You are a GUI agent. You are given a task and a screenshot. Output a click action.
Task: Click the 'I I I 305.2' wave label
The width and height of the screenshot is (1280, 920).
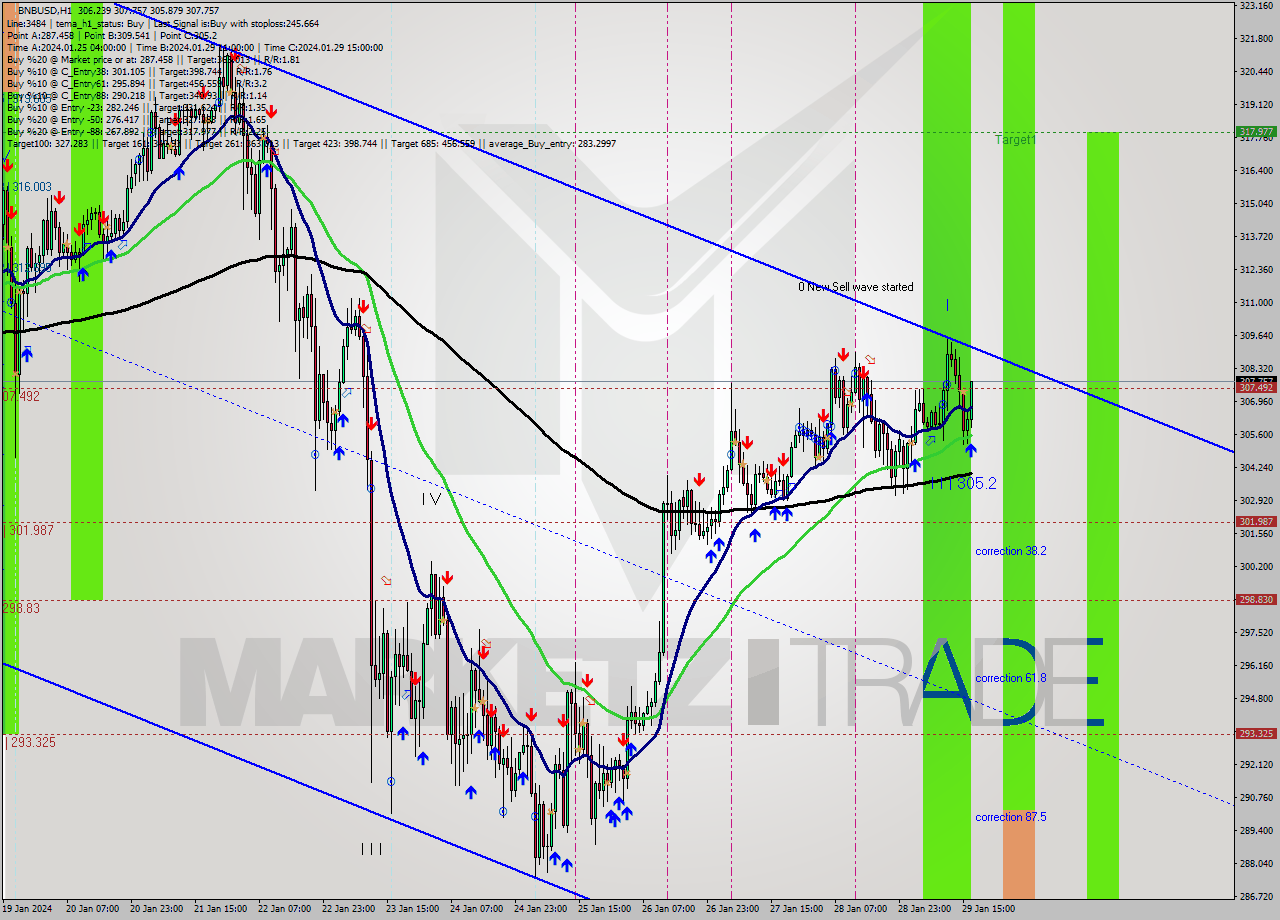click(962, 483)
